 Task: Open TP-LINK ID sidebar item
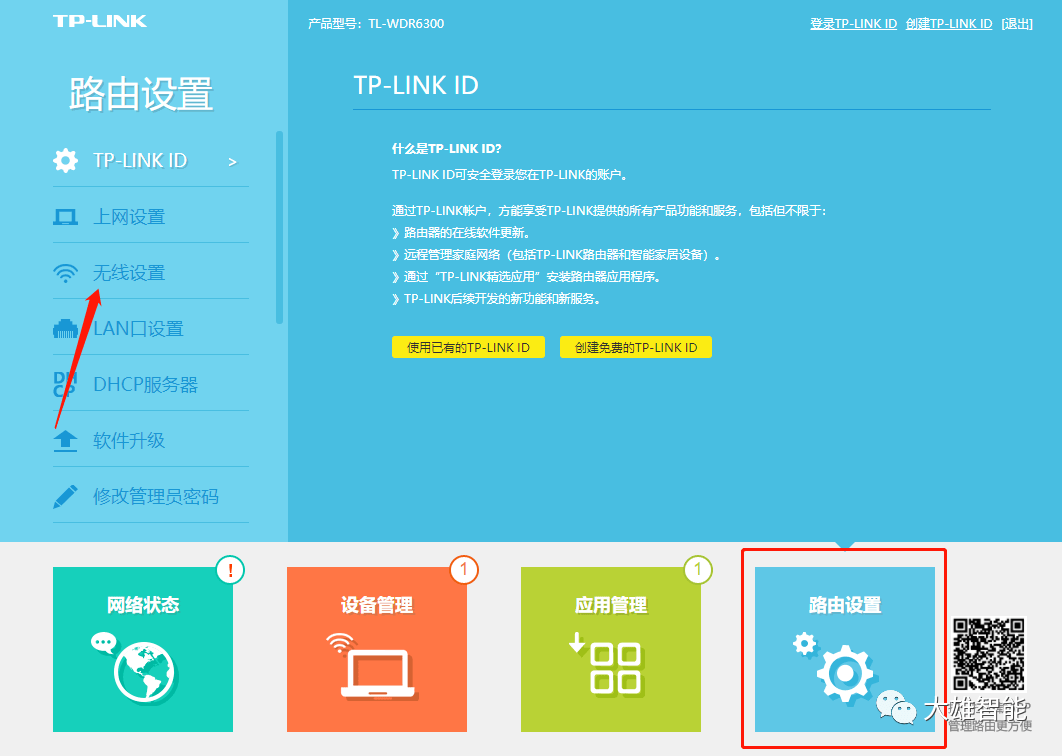[151, 160]
